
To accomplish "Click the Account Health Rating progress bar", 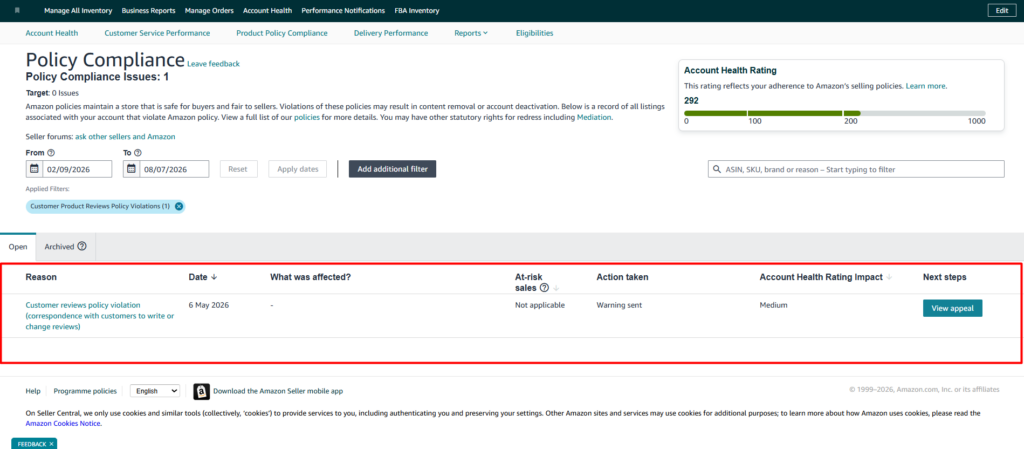I will point(835,113).
